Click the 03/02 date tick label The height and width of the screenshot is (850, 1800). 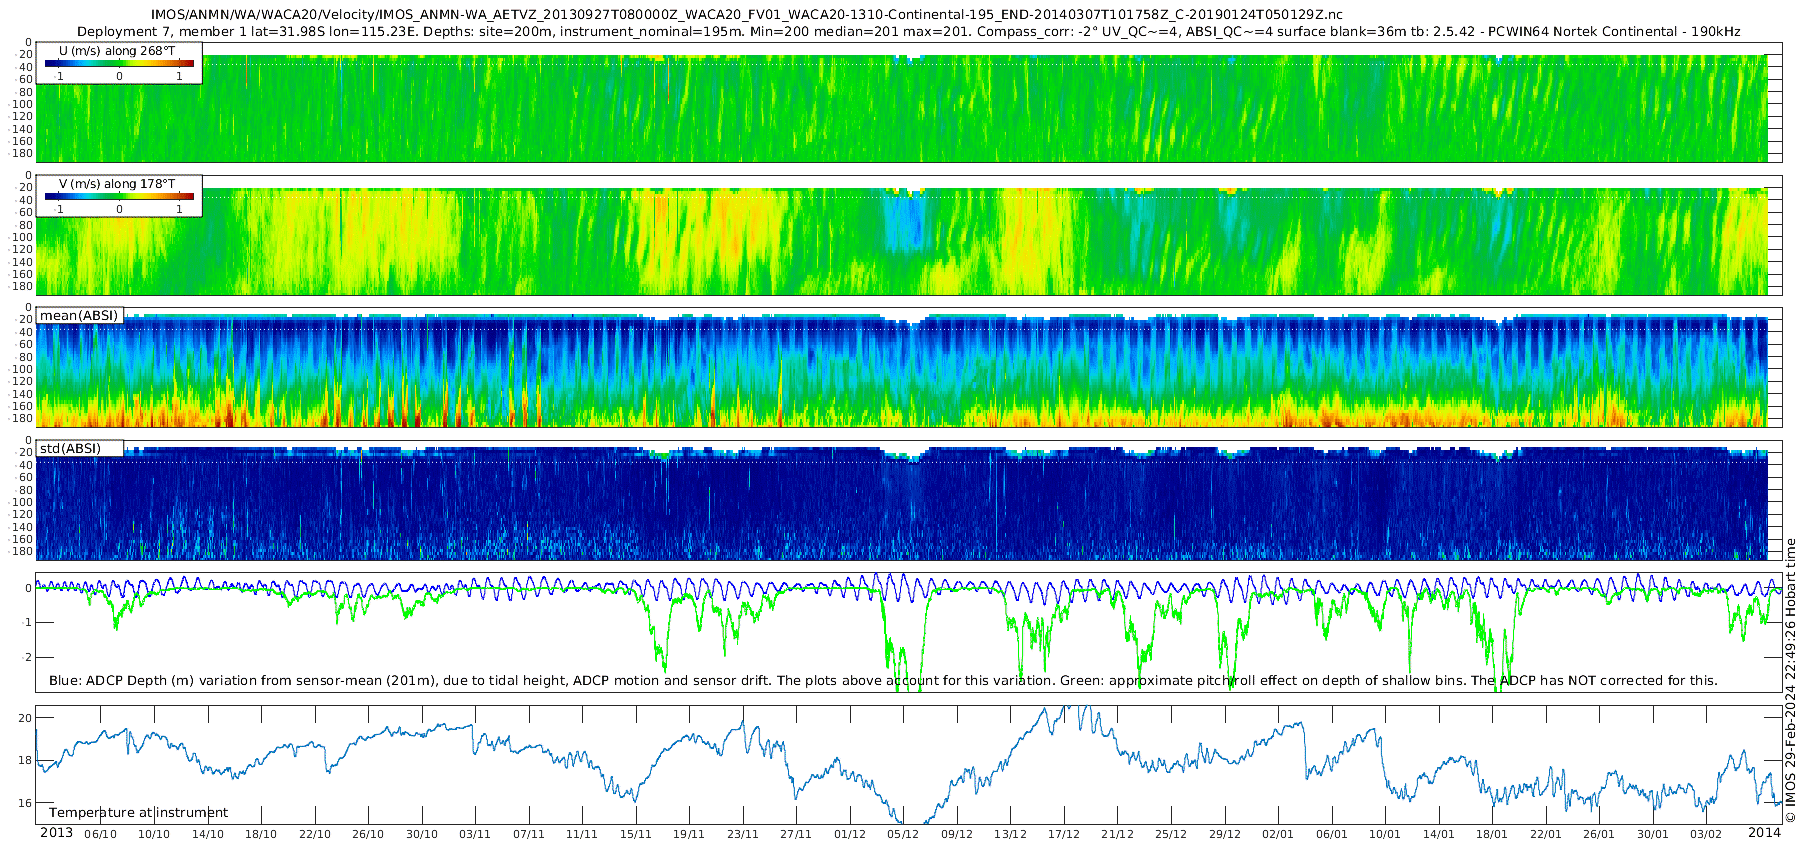click(1706, 834)
